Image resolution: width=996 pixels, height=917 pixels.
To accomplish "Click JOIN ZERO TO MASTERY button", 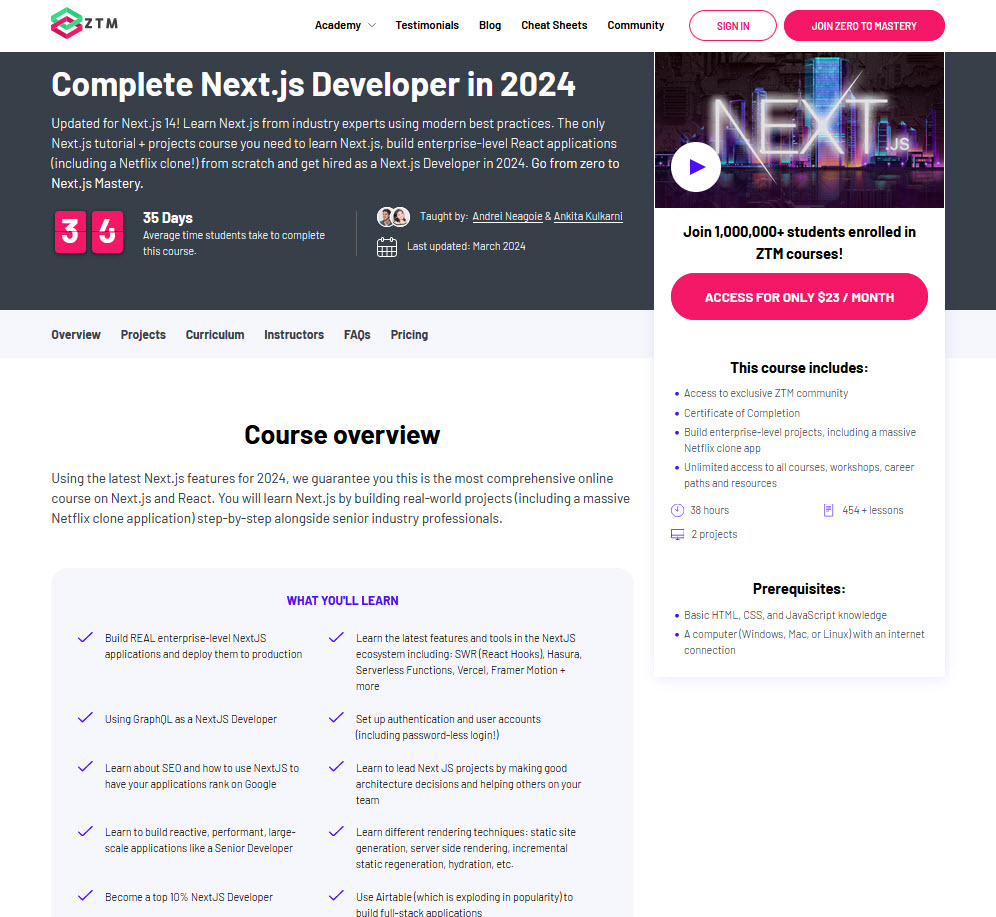I will (x=864, y=26).
